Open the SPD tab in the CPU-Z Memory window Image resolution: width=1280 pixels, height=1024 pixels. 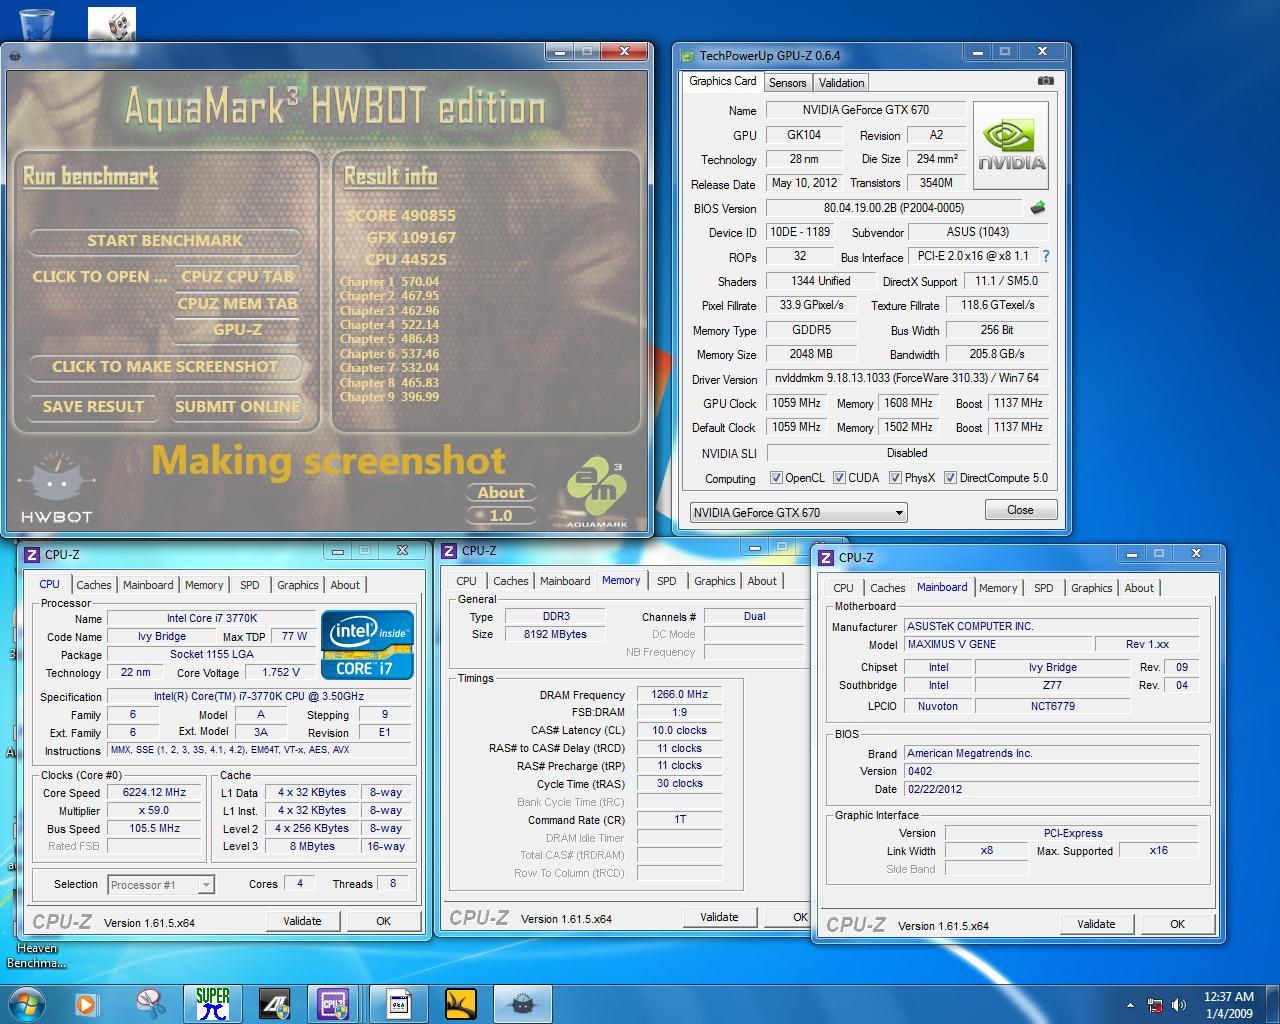(667, 581)
